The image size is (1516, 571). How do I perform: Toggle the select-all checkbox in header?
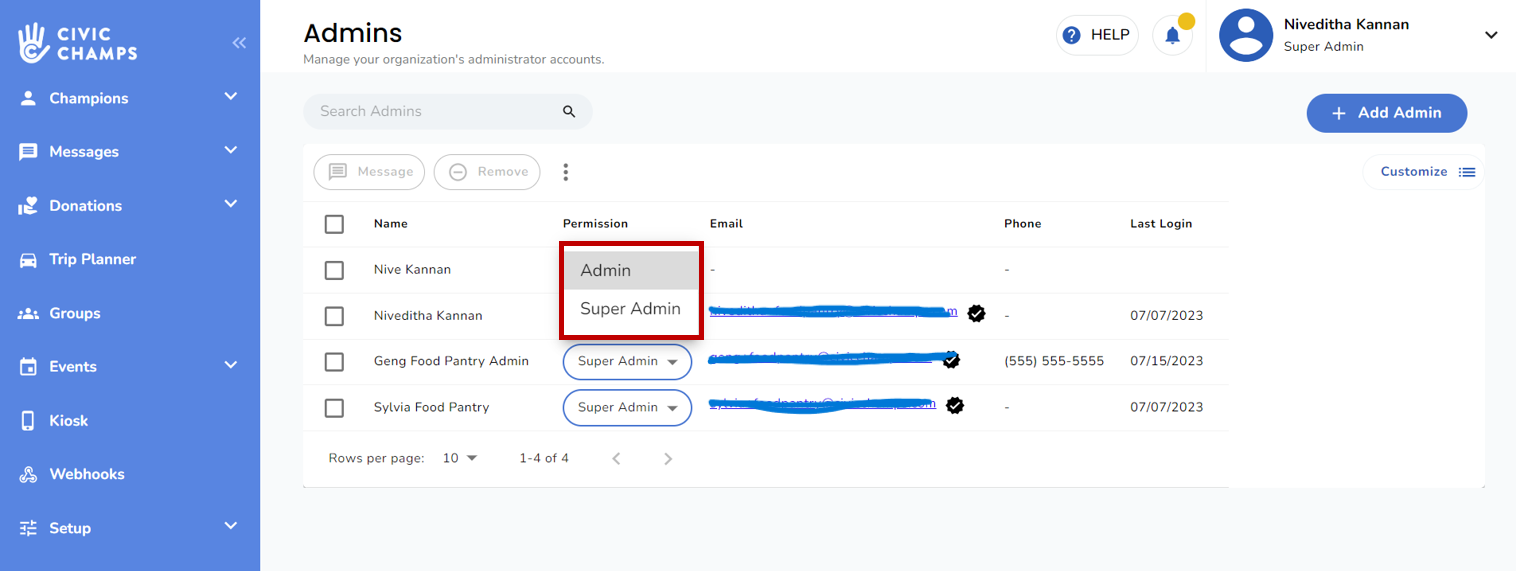pos(334,224)
